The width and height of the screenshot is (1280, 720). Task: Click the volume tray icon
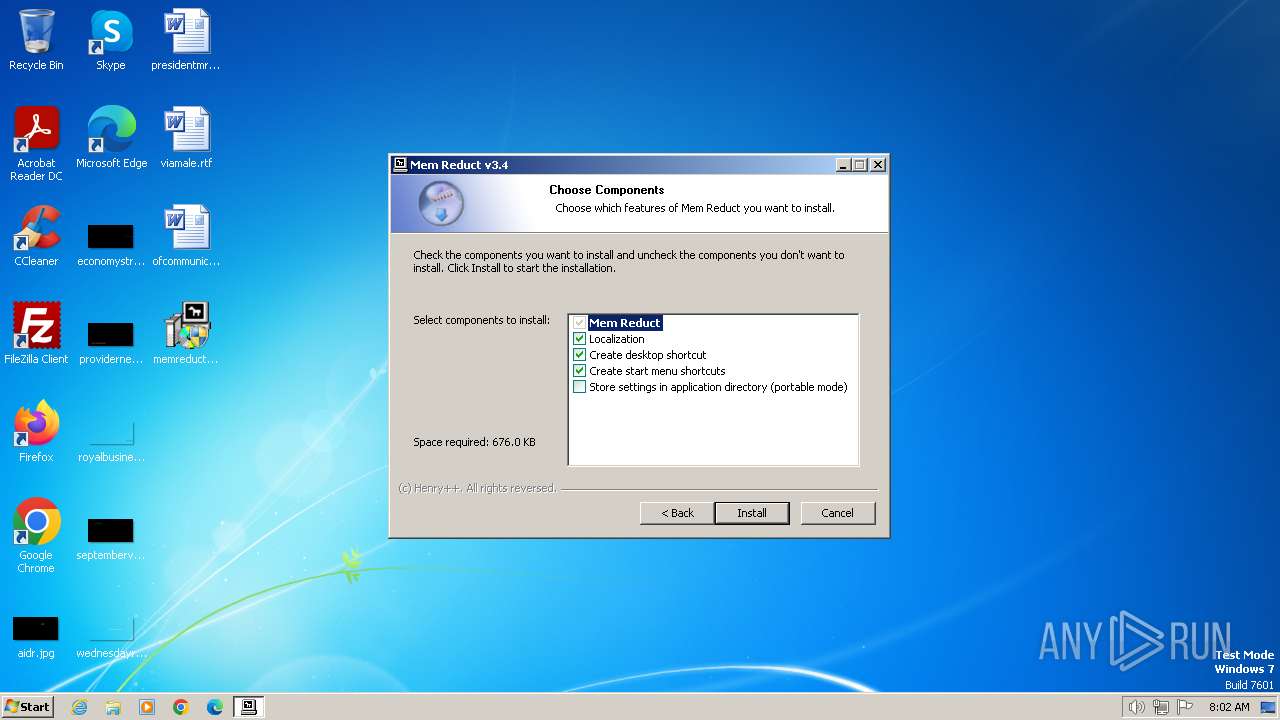(1136, 707)
